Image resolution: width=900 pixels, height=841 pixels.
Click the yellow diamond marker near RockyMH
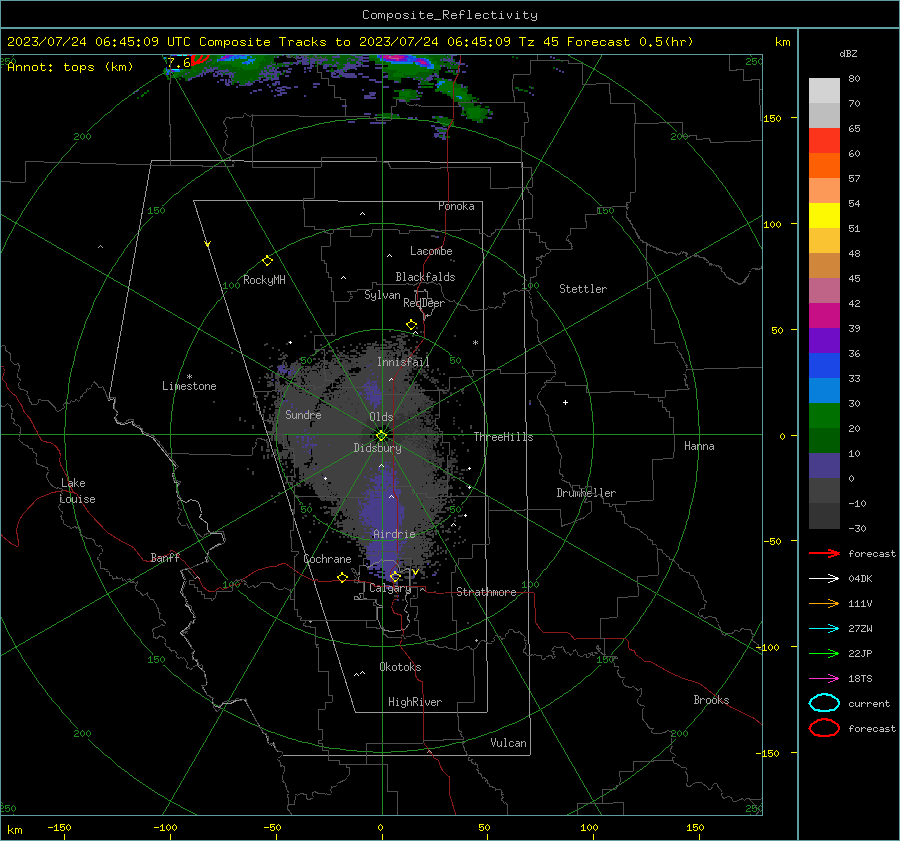[x=267, y=261]
